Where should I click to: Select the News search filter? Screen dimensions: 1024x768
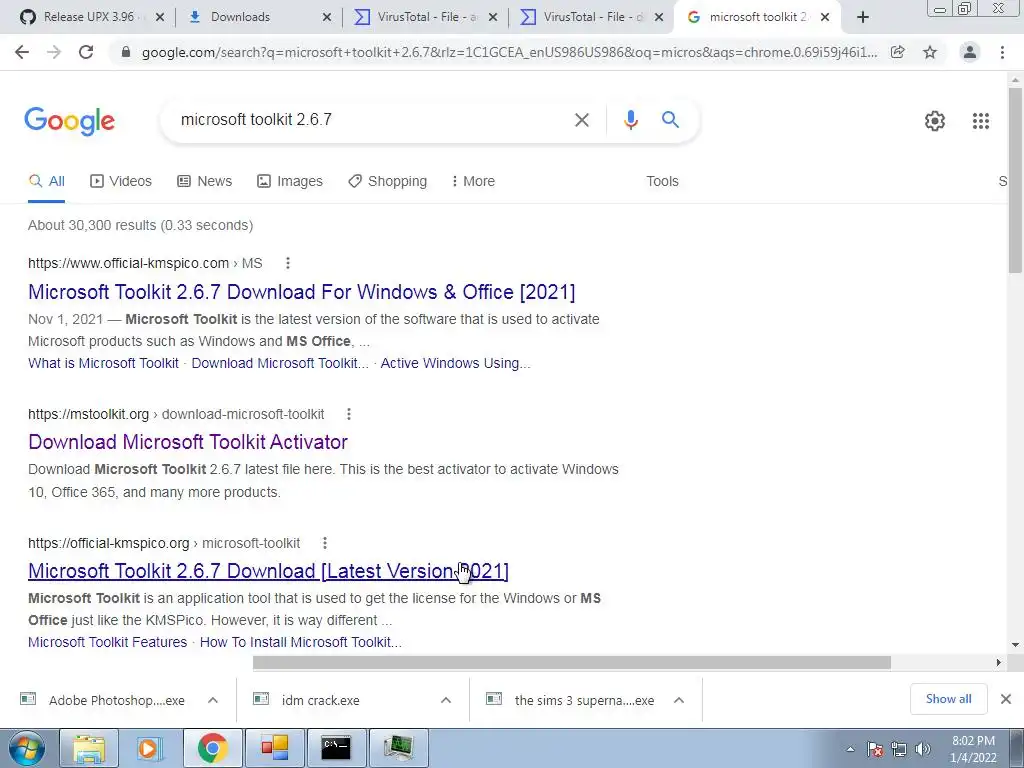click(204, 182)
